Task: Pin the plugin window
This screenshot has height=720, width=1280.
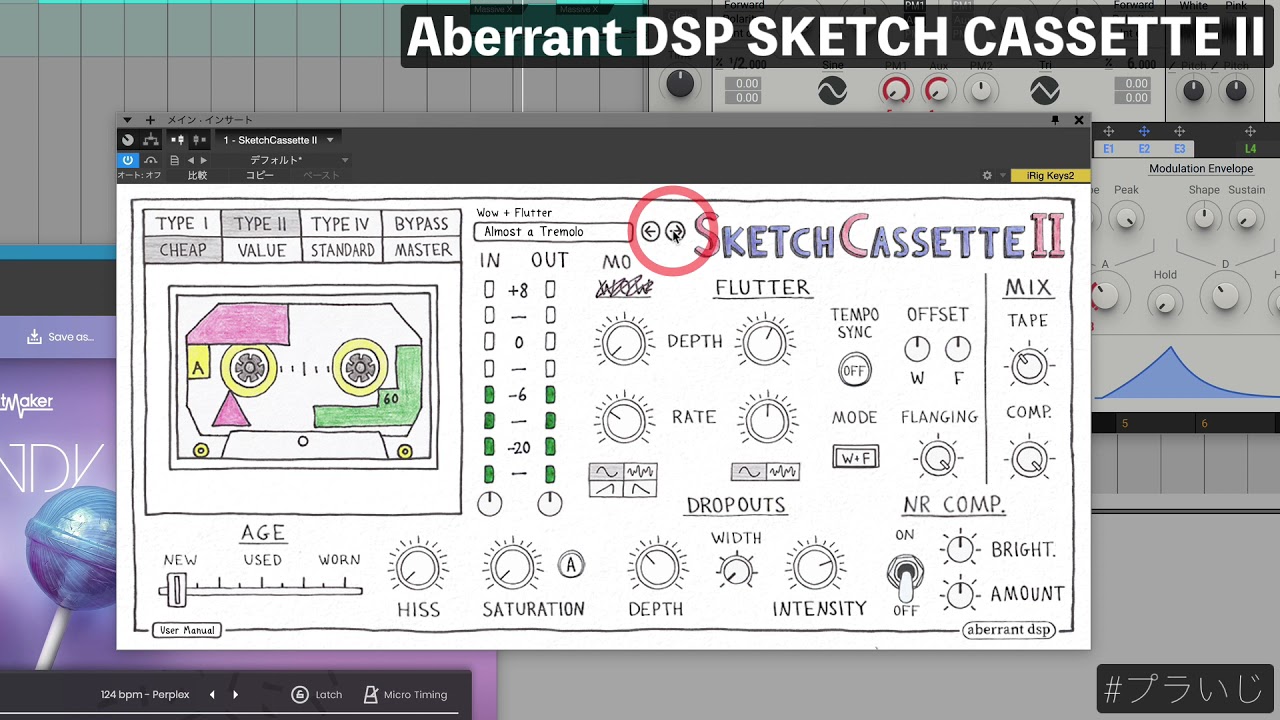Action: (1055, 120)
